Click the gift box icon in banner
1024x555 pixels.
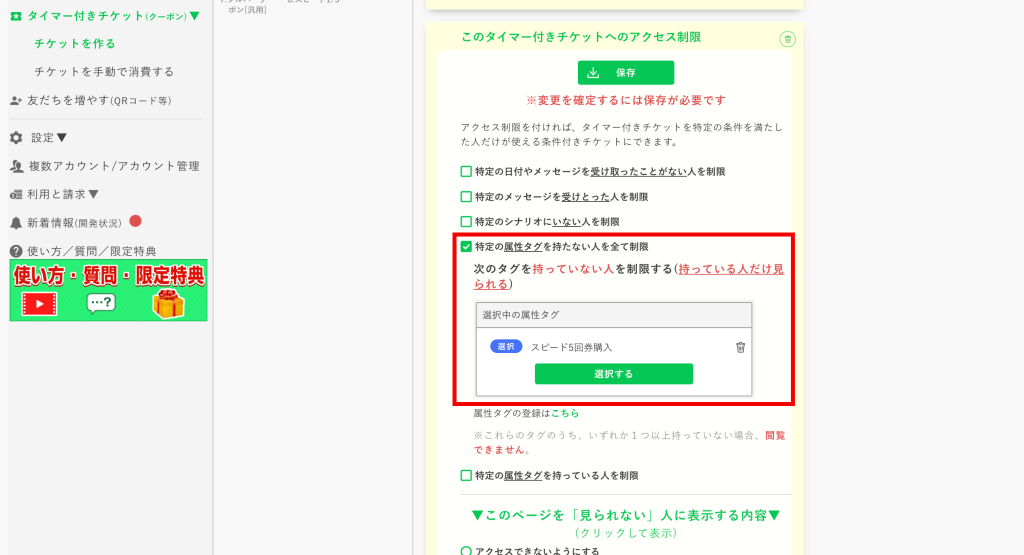168,304
